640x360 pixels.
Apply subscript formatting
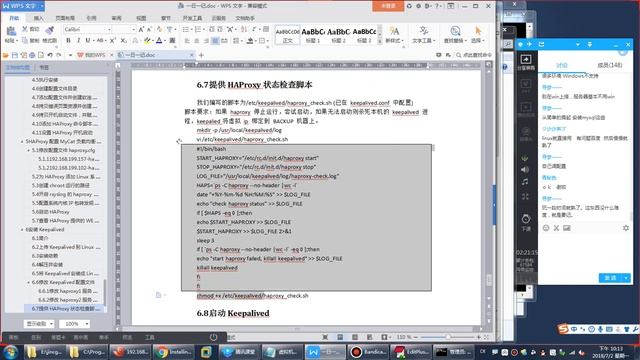coord(123,40)
